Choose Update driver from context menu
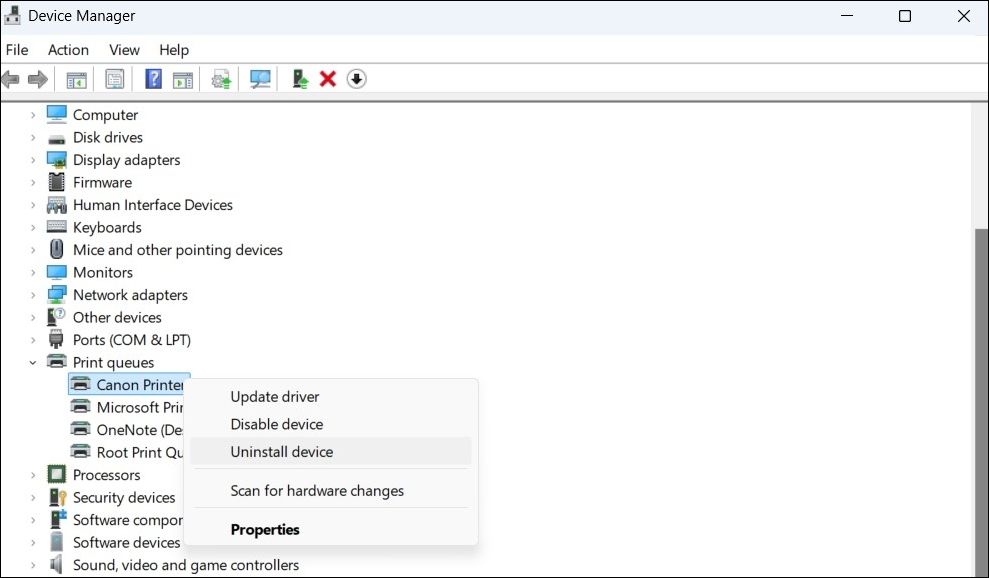 click(275, 396)
